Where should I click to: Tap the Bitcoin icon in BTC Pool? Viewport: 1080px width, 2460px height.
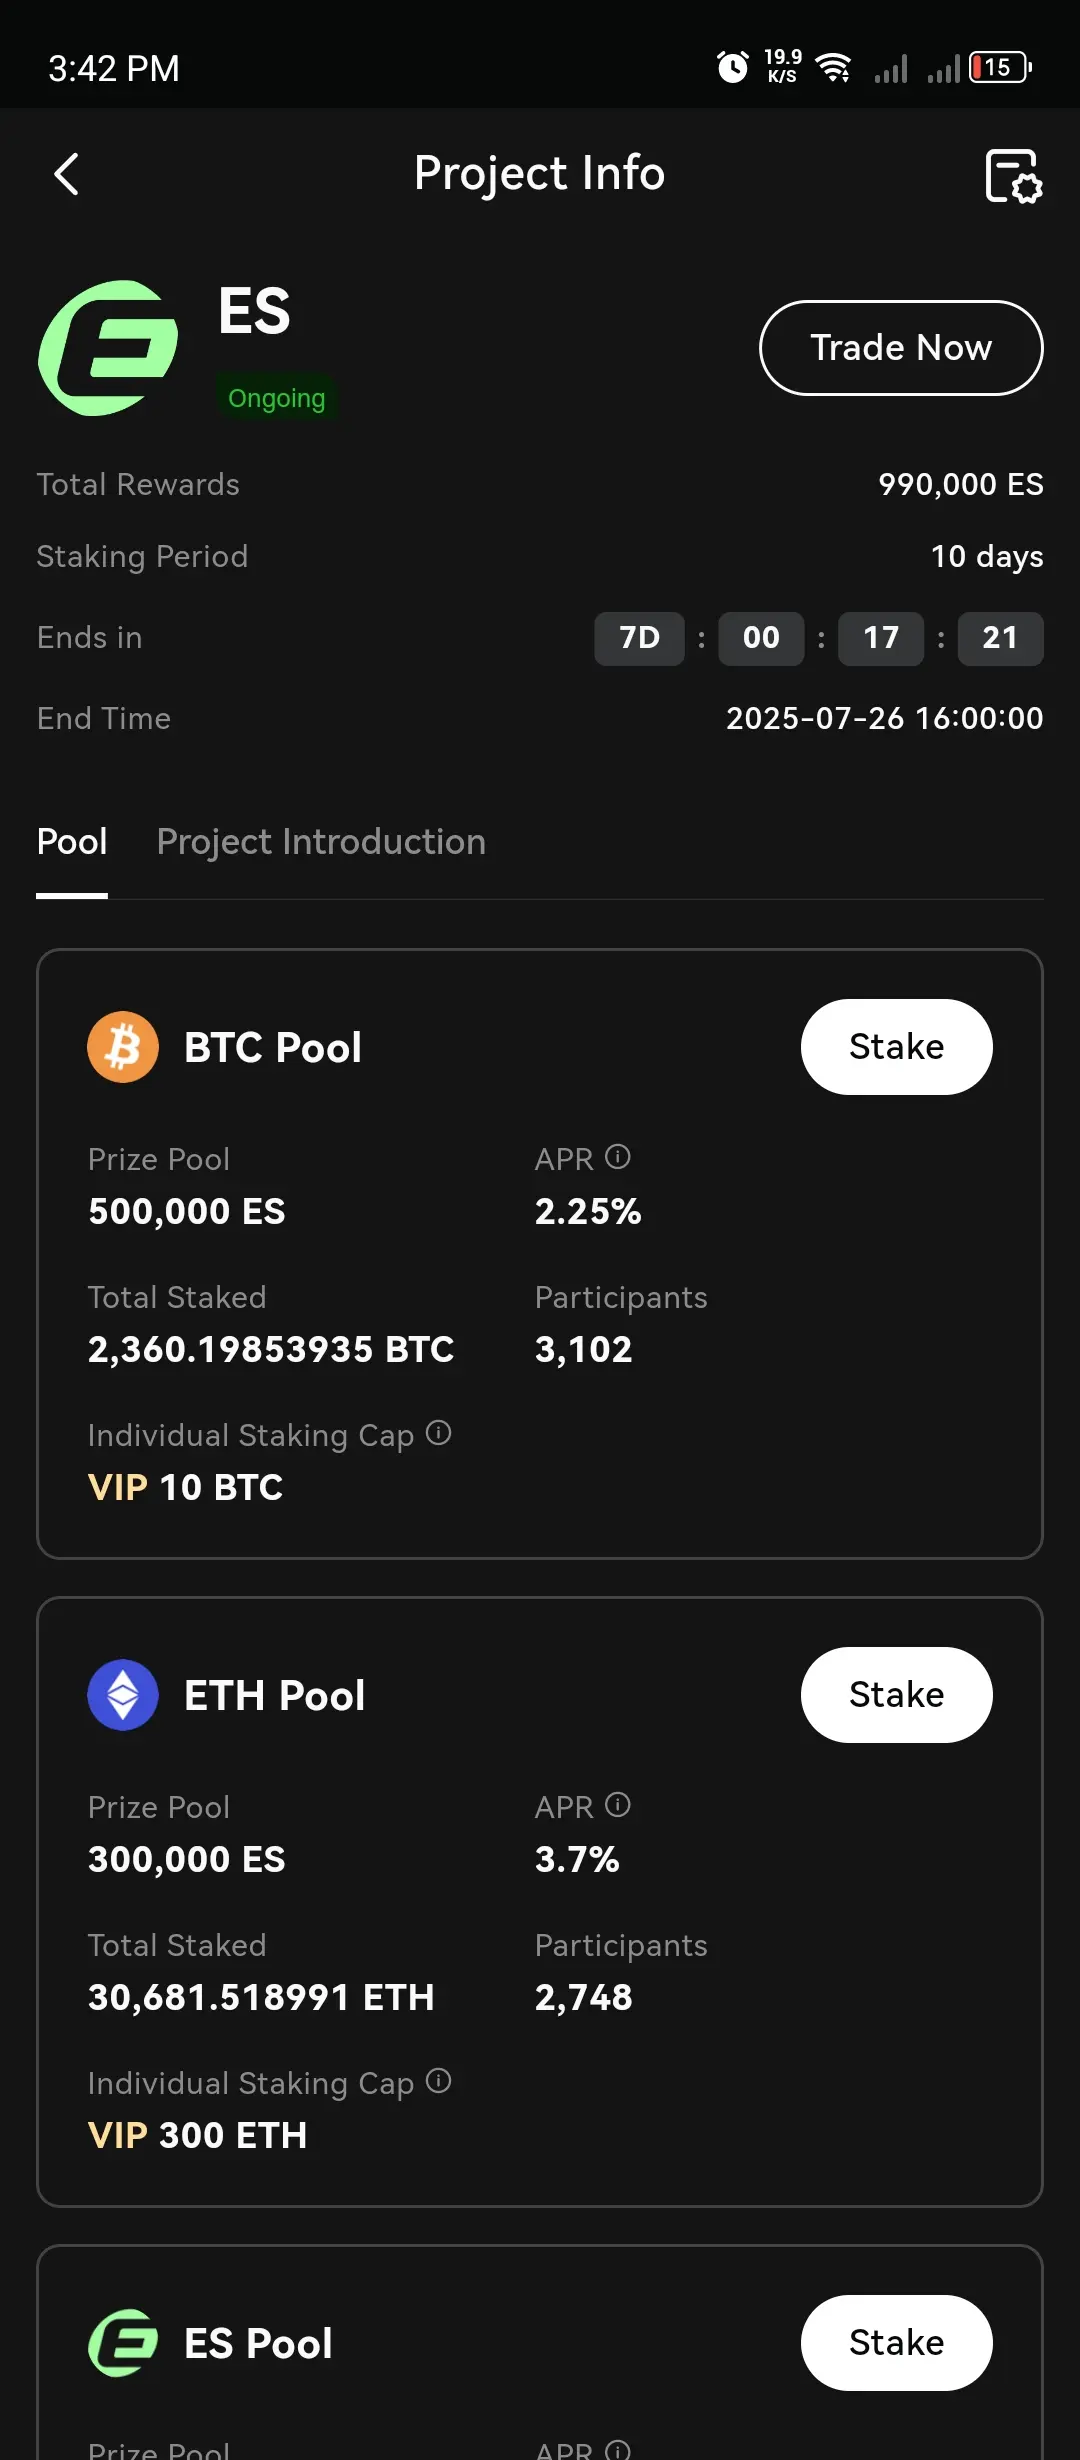click(123, 1047)
